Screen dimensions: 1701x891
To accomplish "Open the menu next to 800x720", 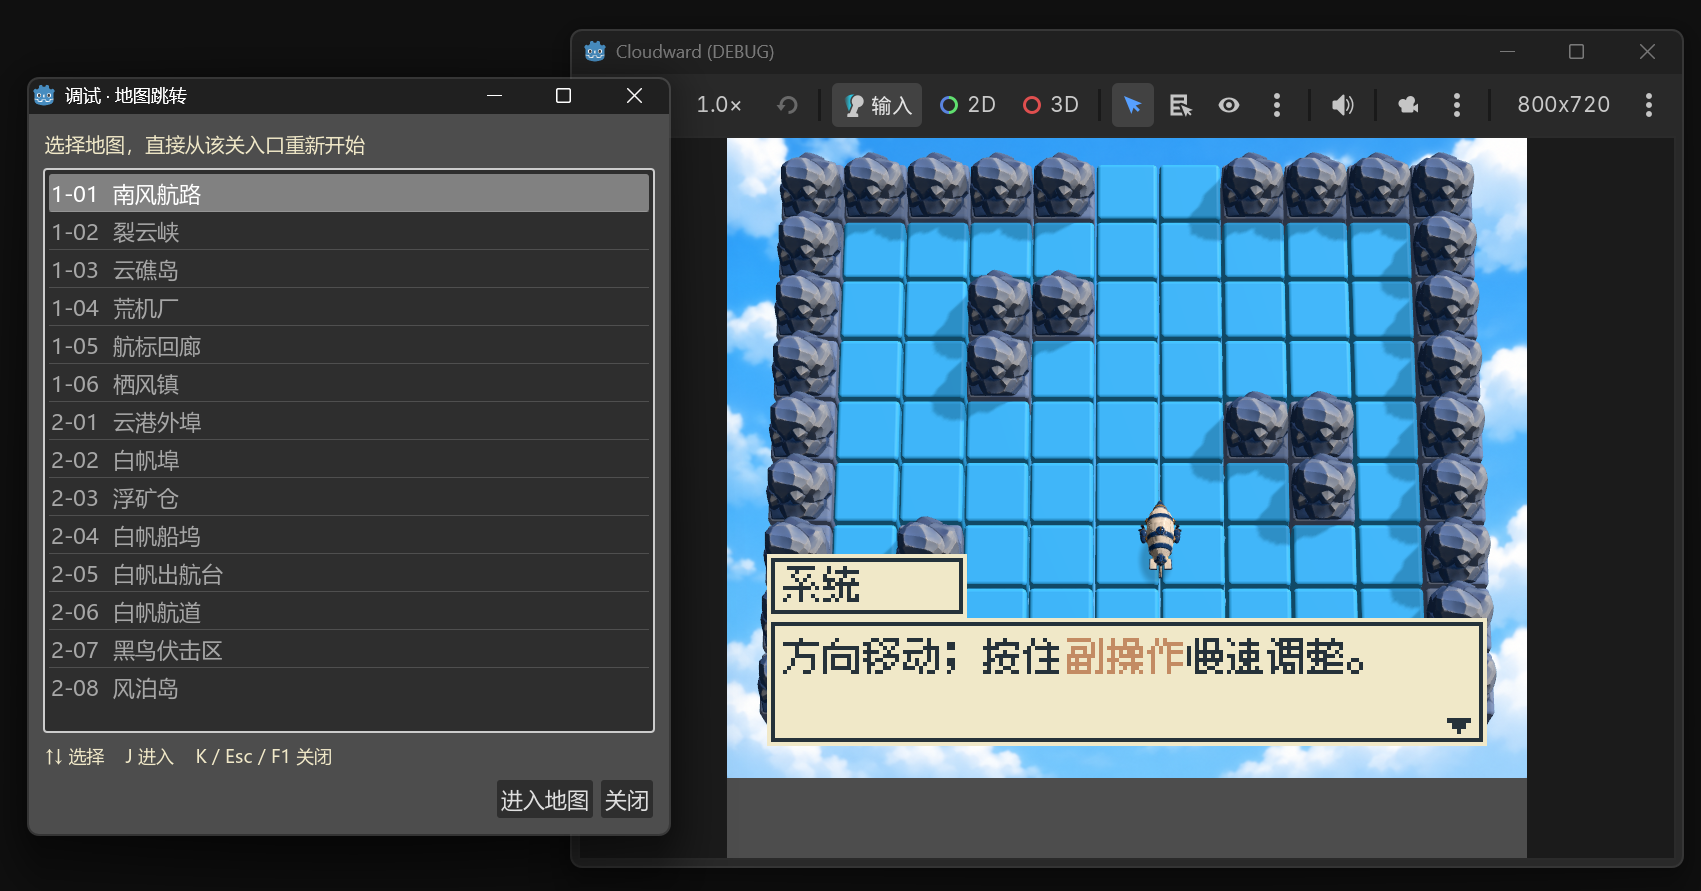I will click(x=1649, y=105).
